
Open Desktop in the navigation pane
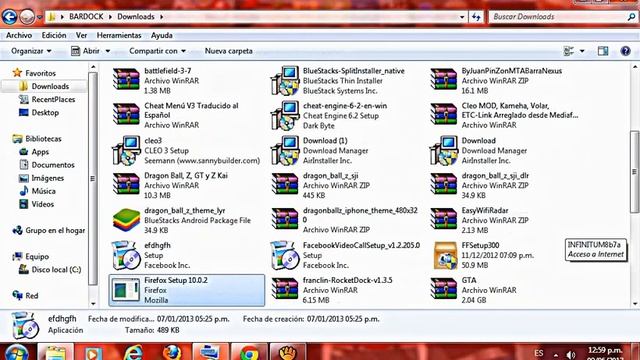45,112
